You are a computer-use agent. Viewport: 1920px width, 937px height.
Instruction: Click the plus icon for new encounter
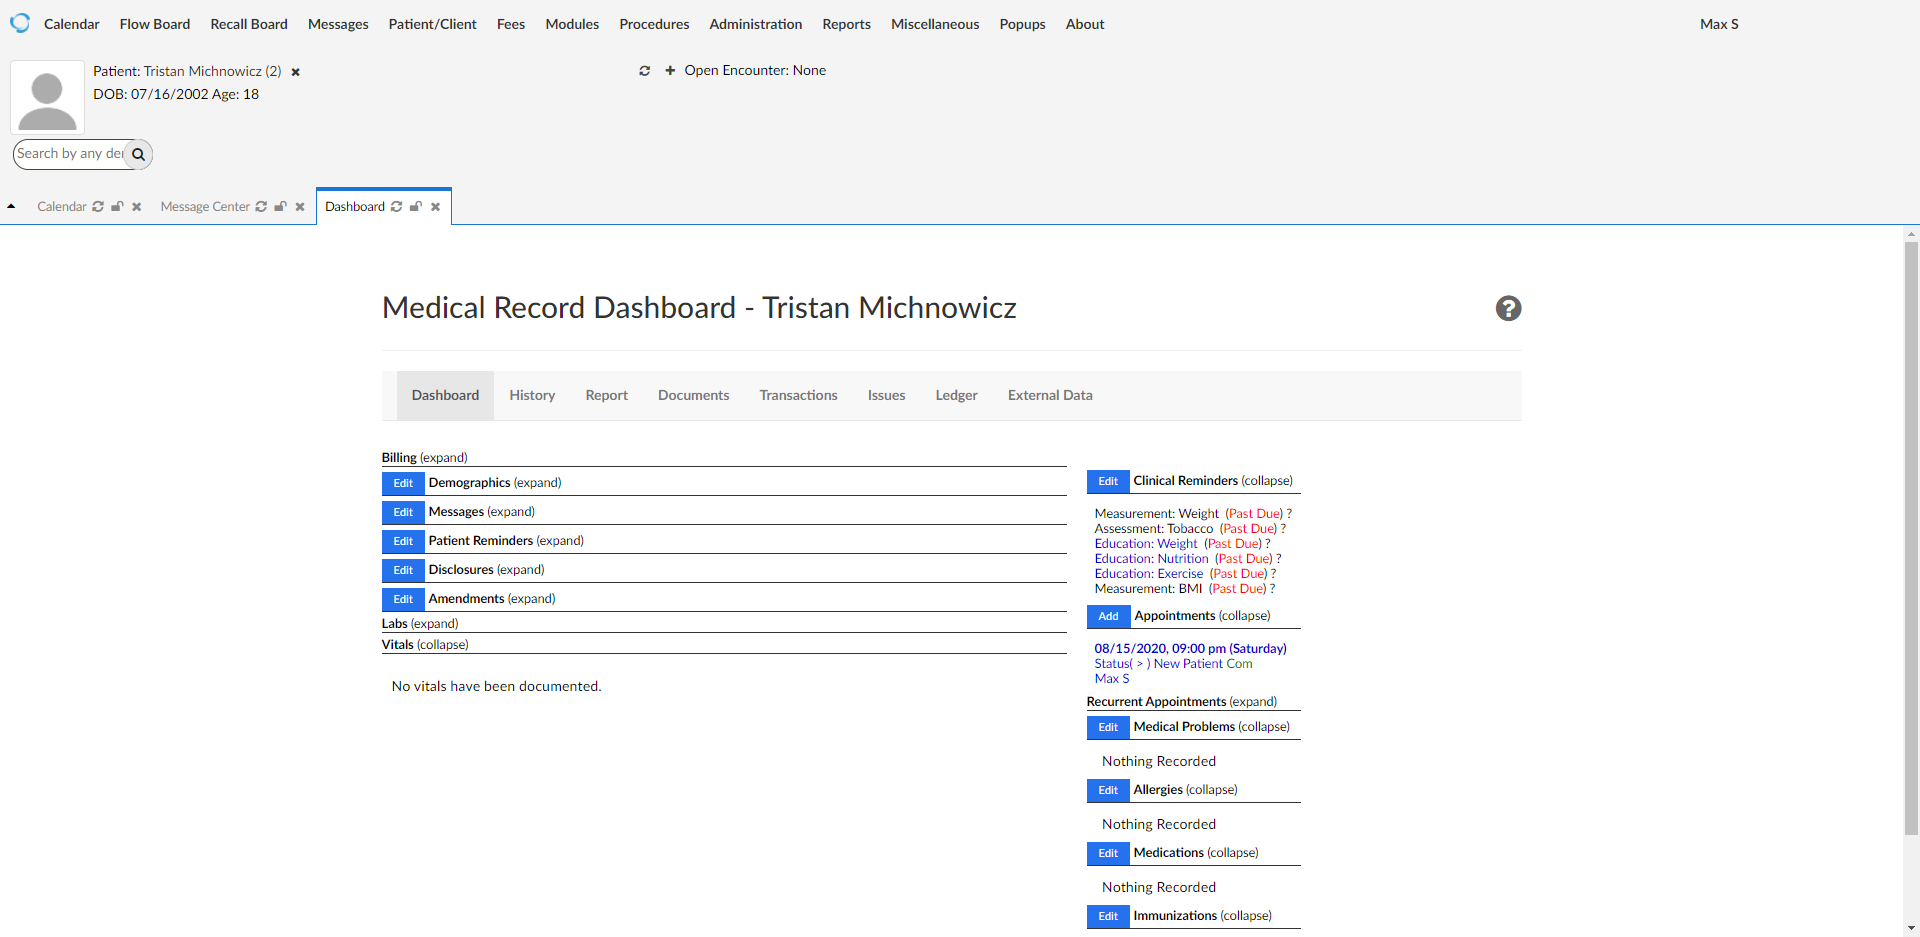(x=670, y=71)
